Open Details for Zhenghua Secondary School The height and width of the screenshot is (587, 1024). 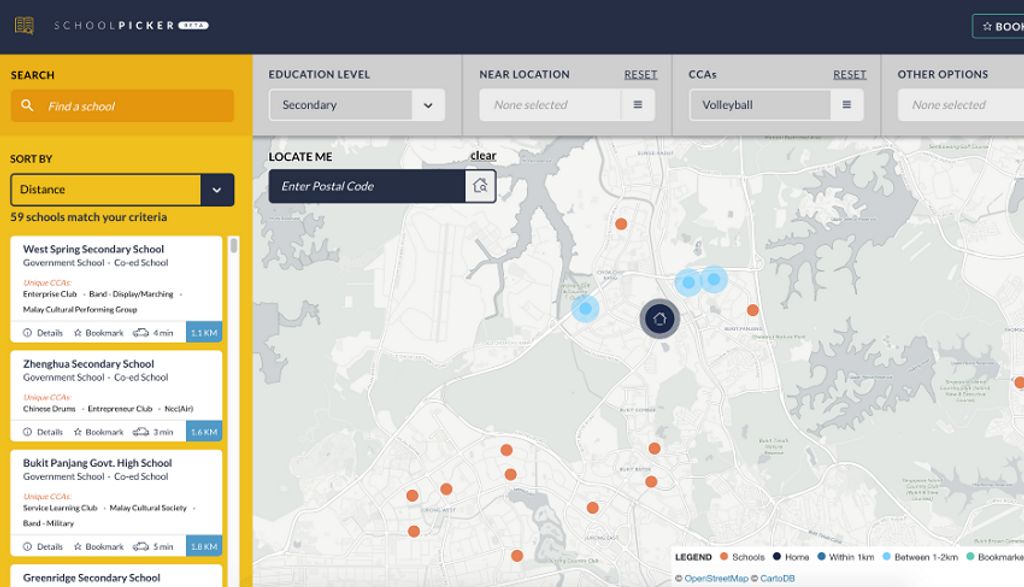(43, 432)
